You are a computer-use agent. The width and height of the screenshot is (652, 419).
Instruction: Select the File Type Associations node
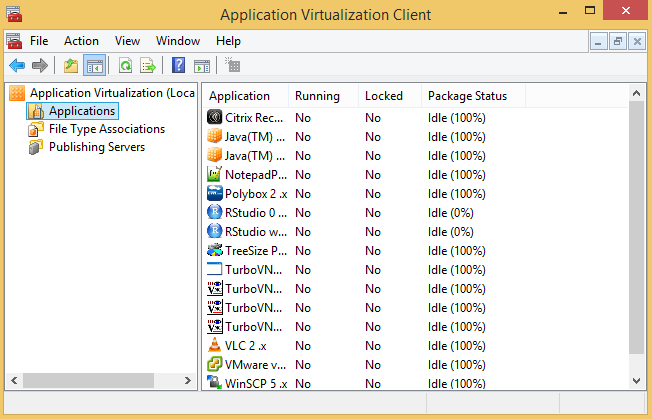[96, 129]
